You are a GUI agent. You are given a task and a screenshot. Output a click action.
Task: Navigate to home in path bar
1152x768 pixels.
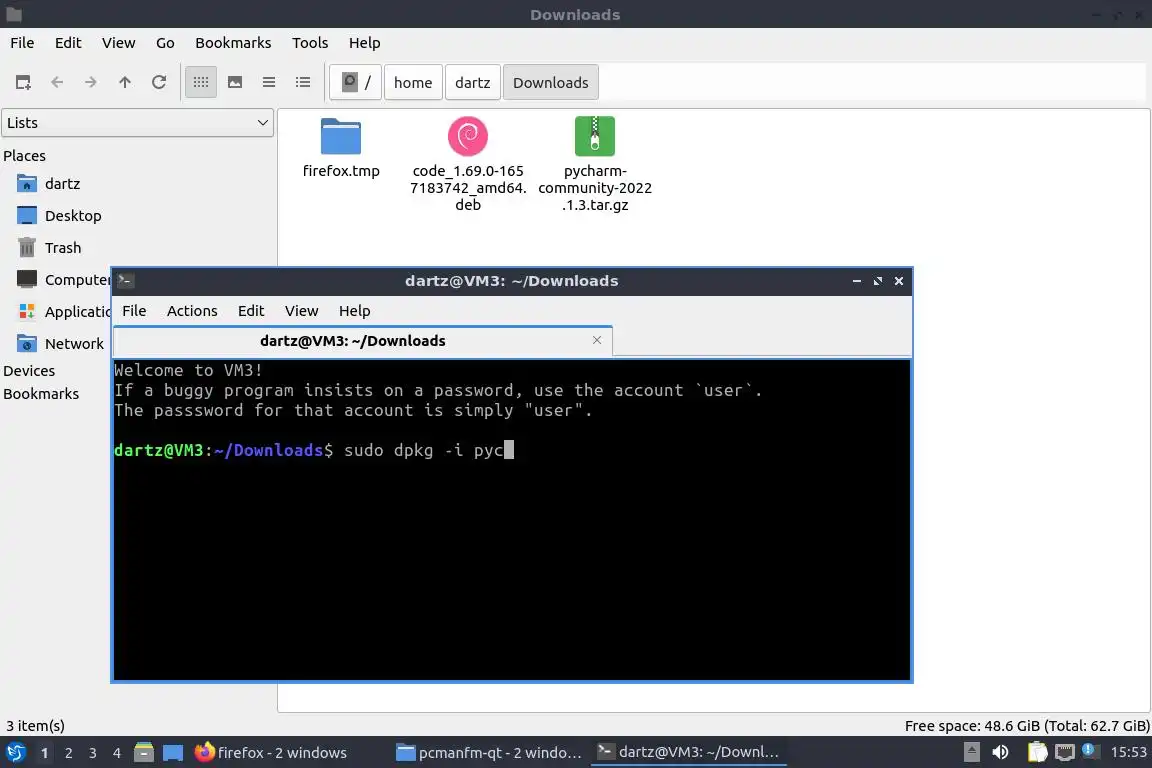pyautogui.click(x=413, y=82)
